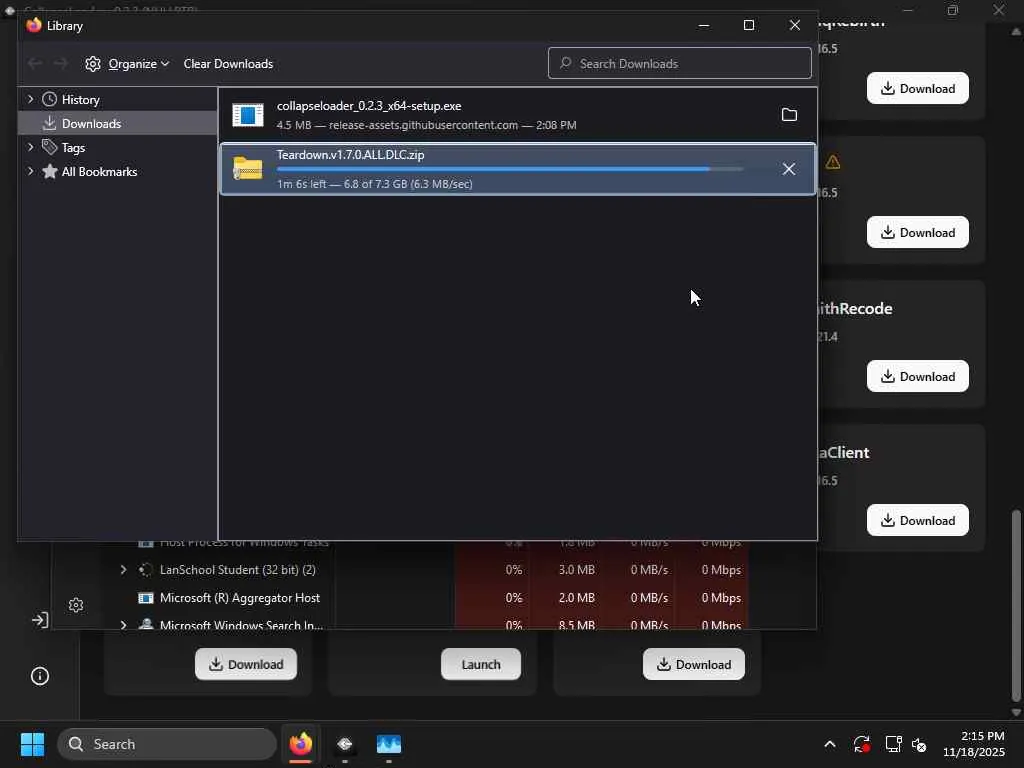
Task: Click the network display tray icon
Action: [893, 744]
